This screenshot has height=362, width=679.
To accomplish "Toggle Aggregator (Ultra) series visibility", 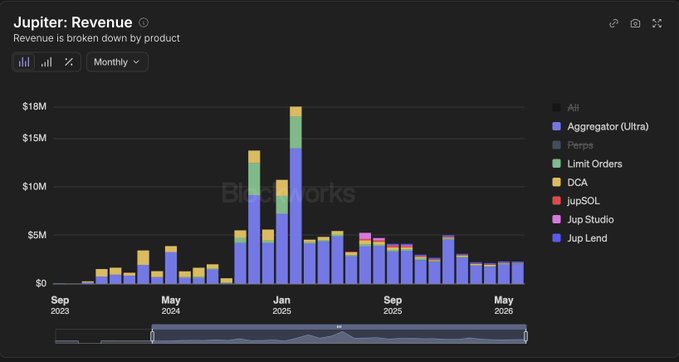I will click(x=601, y=126).
